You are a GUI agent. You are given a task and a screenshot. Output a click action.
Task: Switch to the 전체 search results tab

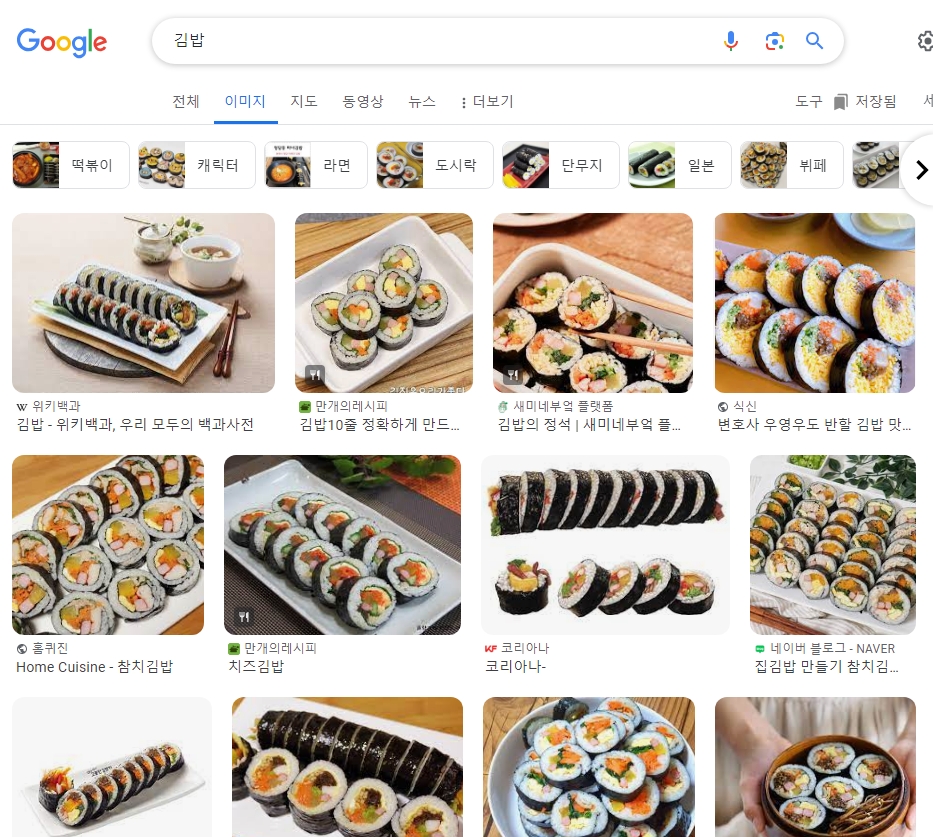coord(185,101)
